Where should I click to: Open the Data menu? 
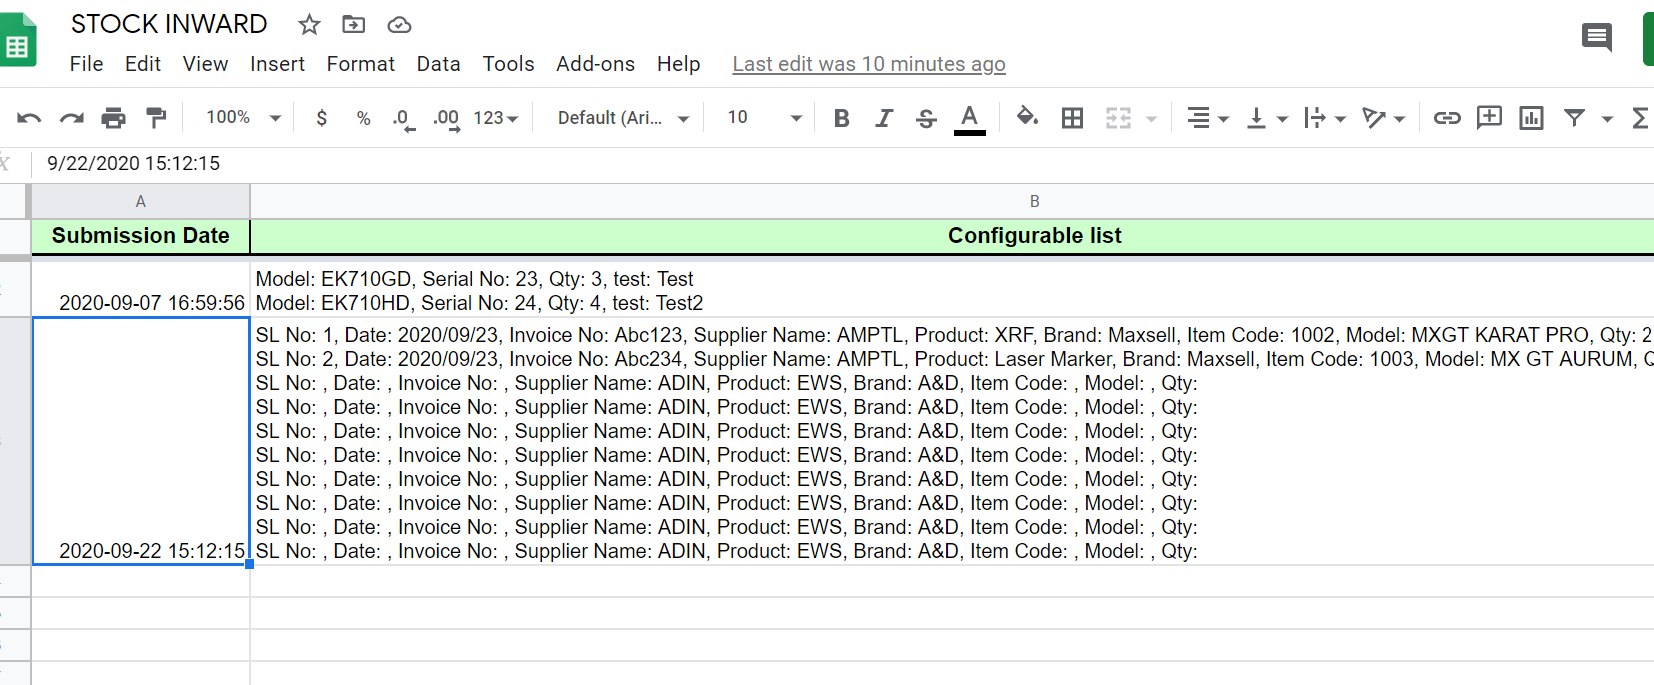tap(438, 64)
